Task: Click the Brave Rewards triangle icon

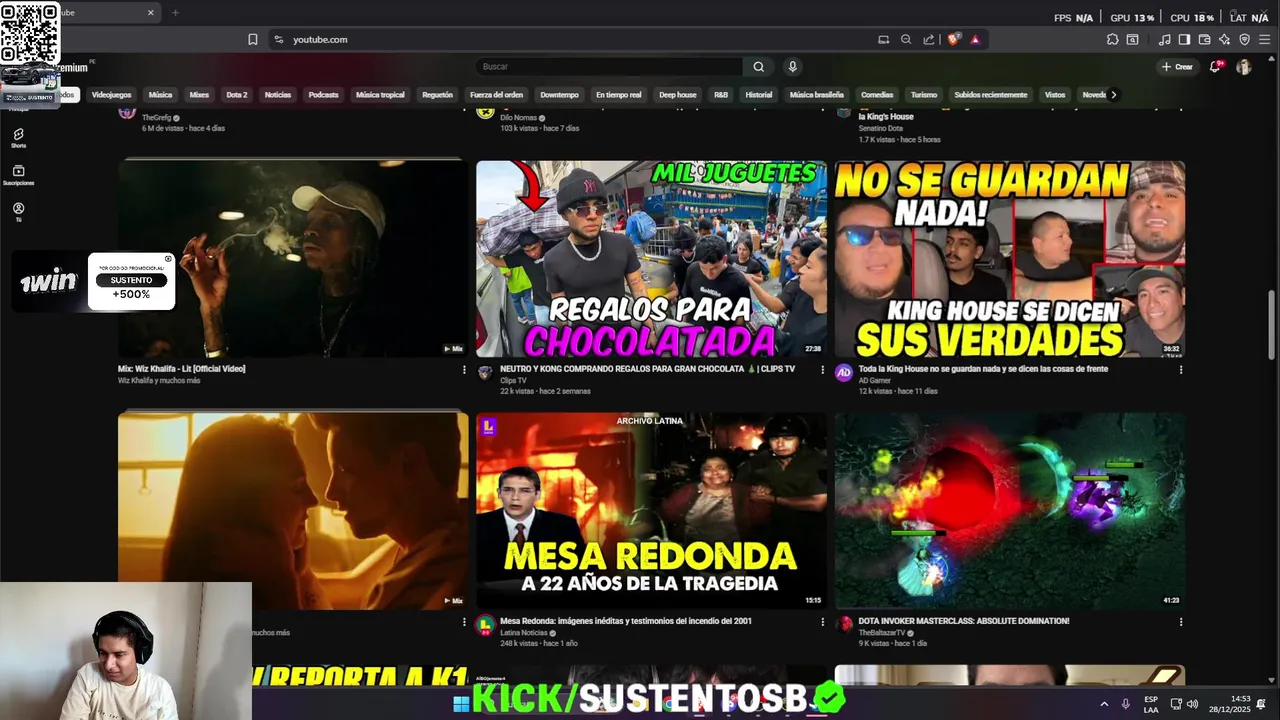Action: coord(975,40)
